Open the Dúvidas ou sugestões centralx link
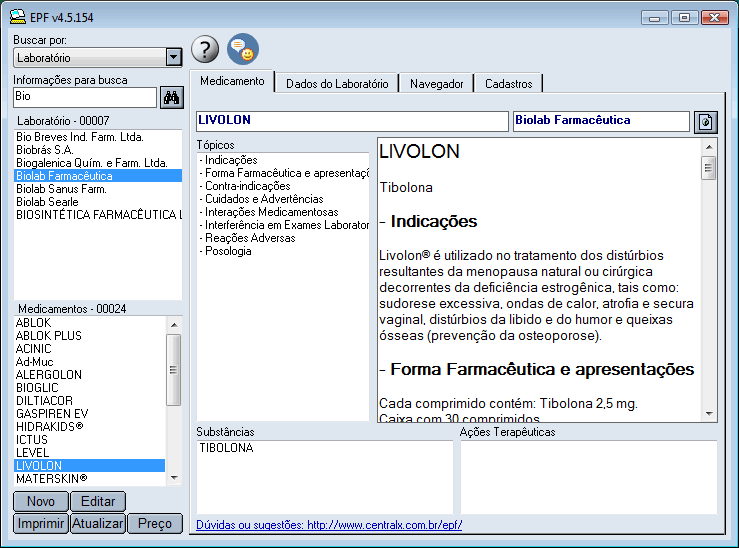This screenshot has width=739, height=548. (329, 524)
